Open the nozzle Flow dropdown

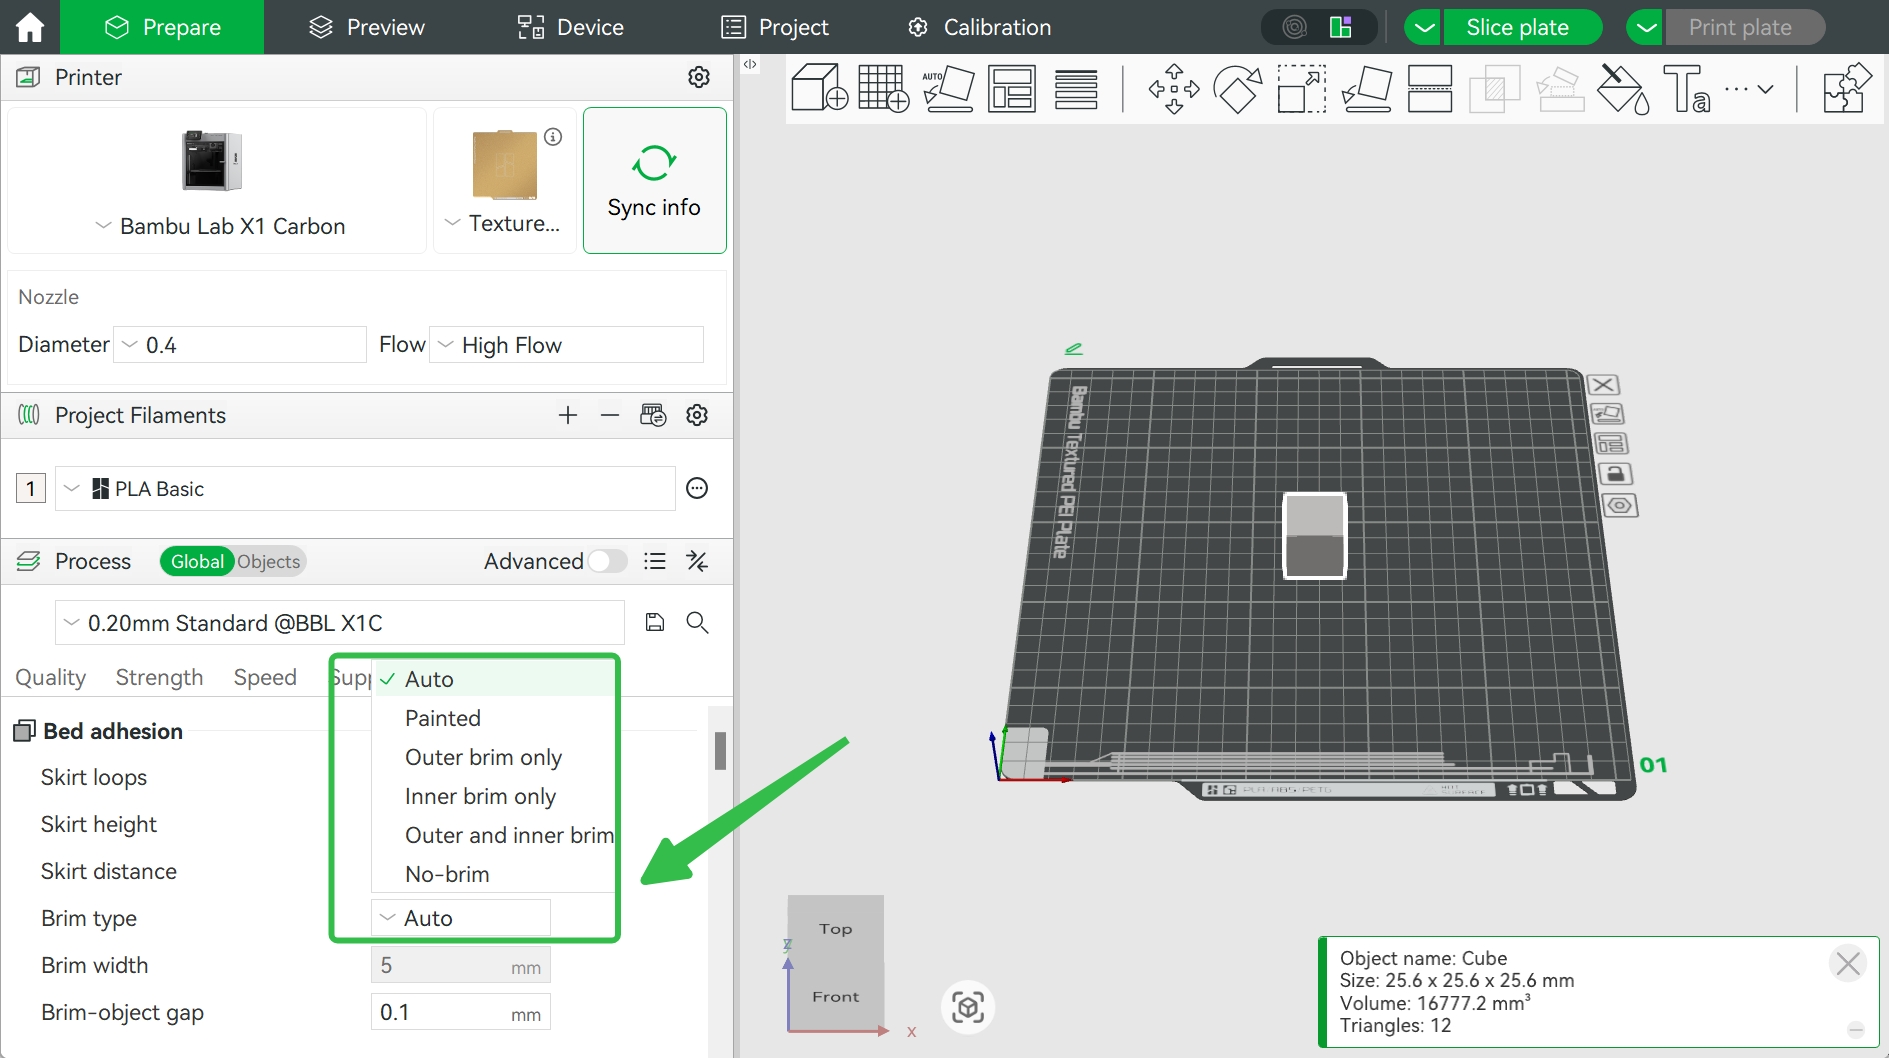[x=566, y=345]
